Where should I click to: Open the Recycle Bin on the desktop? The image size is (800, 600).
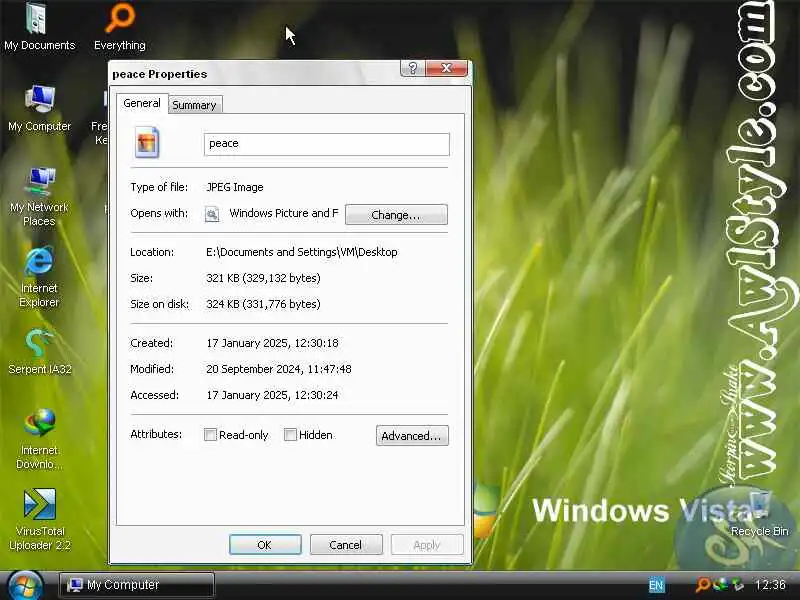click(x=760, y=513)
